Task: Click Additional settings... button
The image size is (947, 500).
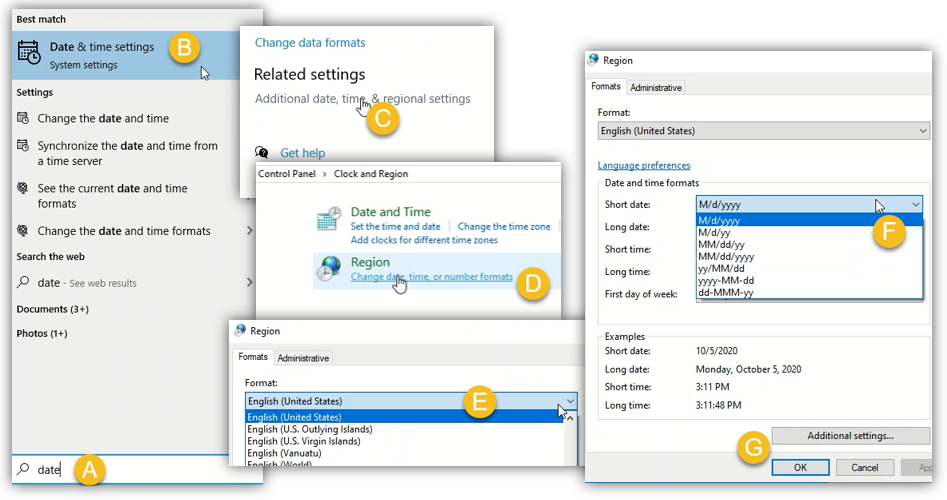Action: [x=850, y=435]
